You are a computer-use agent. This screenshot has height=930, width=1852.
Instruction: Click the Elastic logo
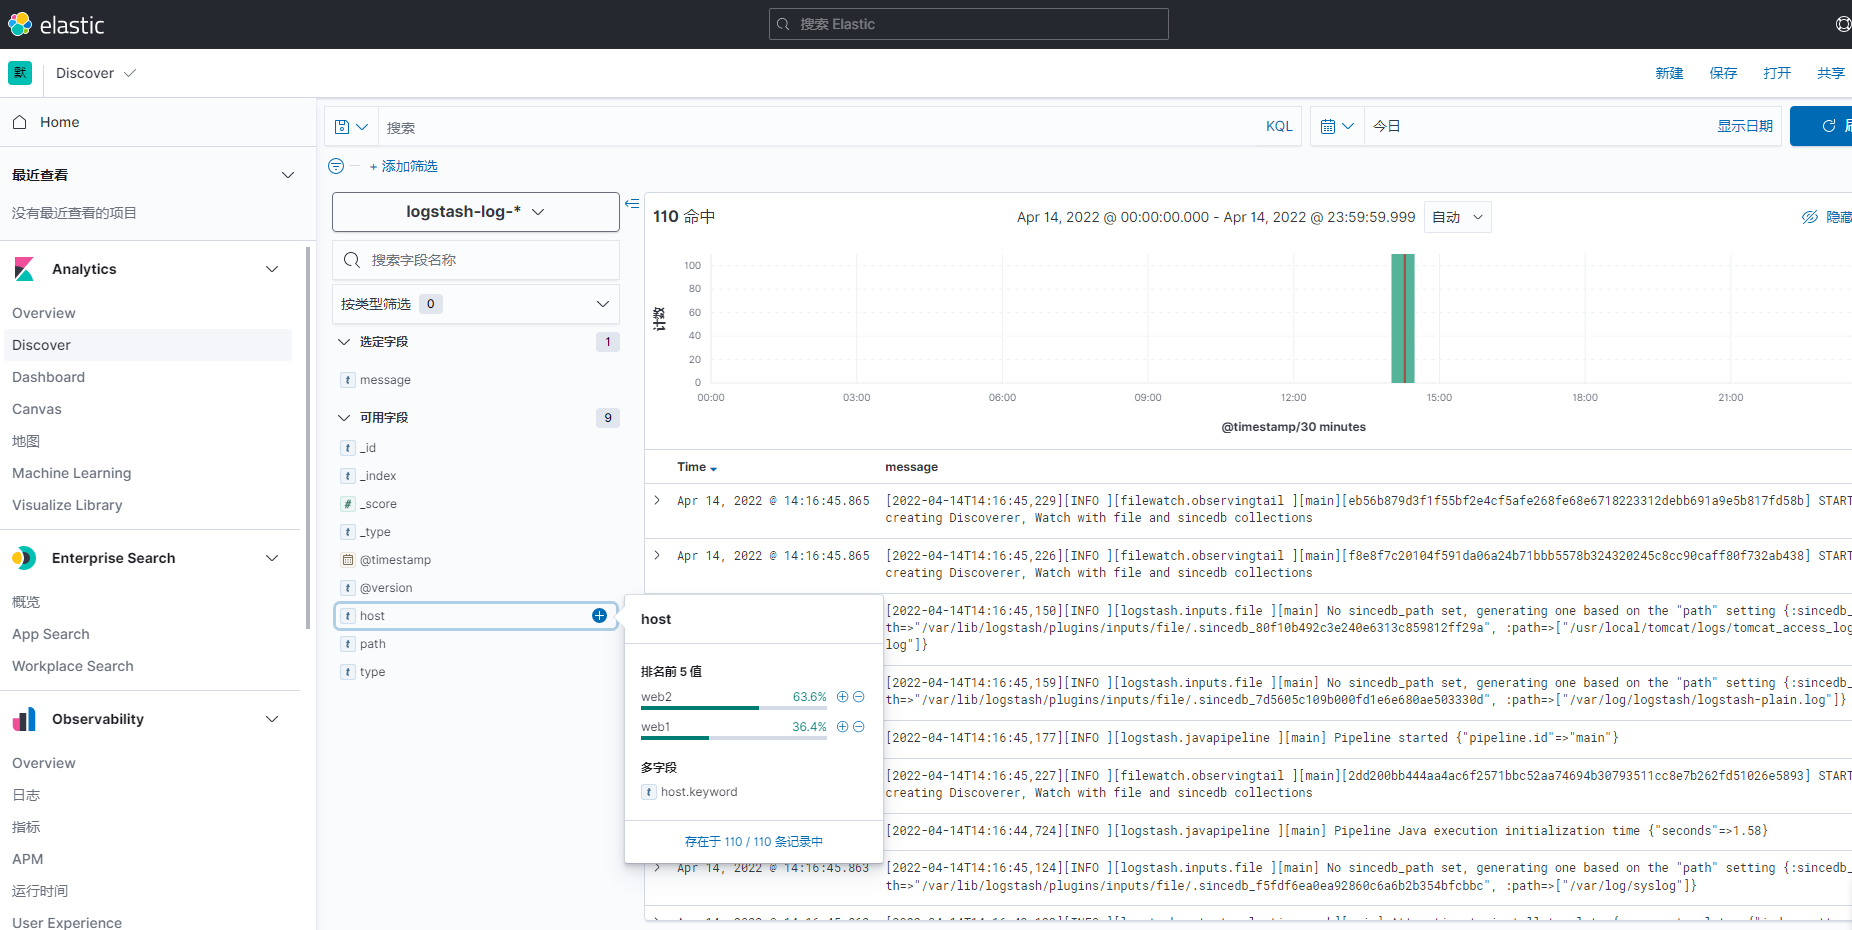coord(56,24)
